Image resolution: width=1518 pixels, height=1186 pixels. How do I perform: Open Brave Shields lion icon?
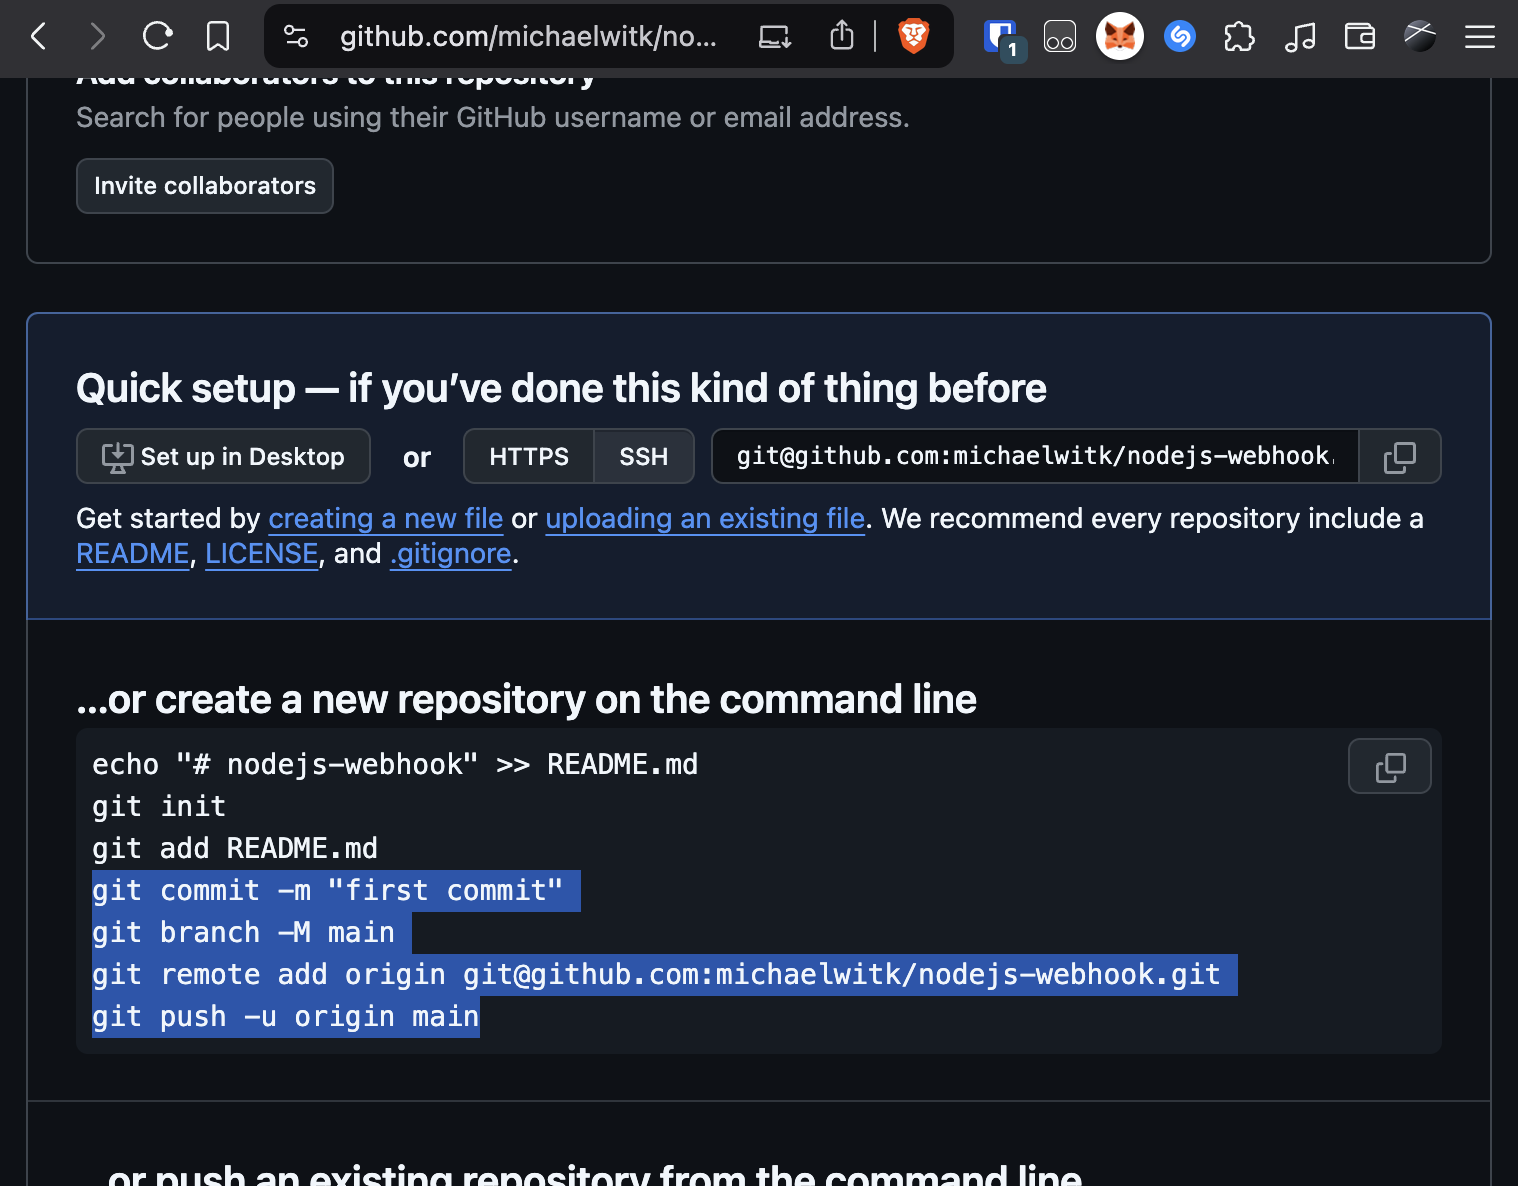tap(913, 37)
